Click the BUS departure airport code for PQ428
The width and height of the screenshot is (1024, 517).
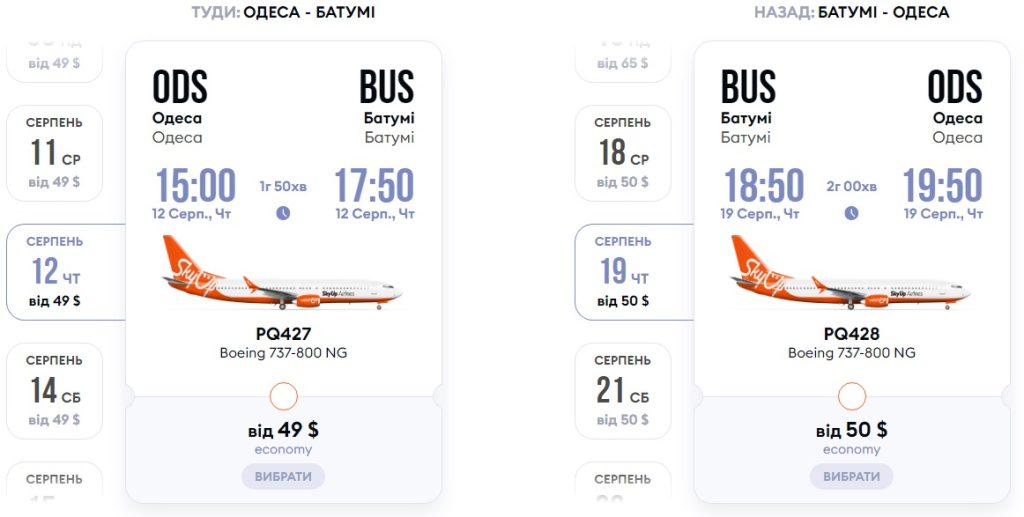[748, 88]
